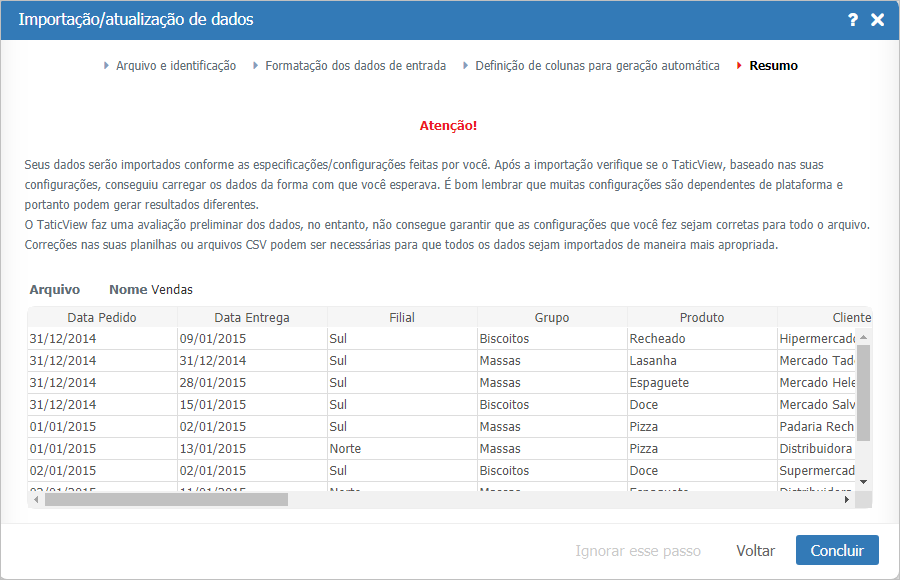Click the Lasanha product cell
This screenshot has width=900, height=580.
[653, 361]
